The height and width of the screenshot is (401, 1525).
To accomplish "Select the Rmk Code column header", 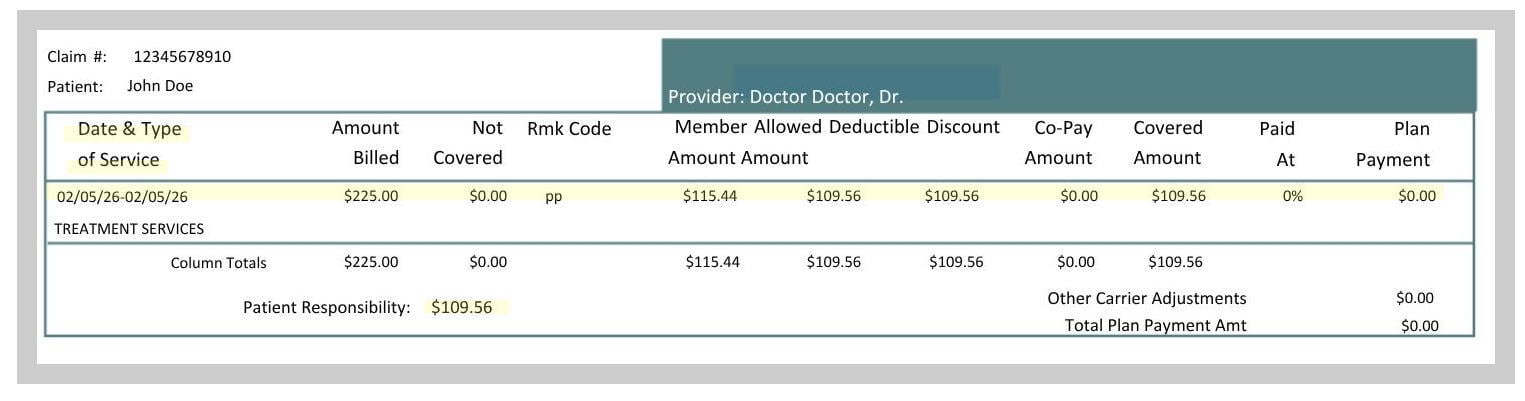I will 569,129.
